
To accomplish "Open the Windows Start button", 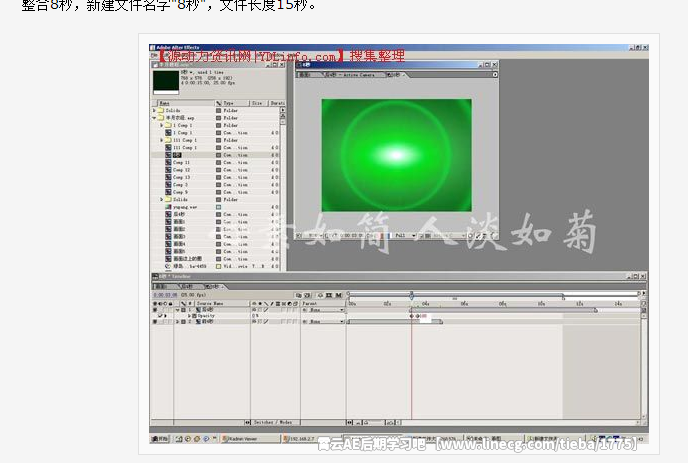I will [x=160, y=438].
